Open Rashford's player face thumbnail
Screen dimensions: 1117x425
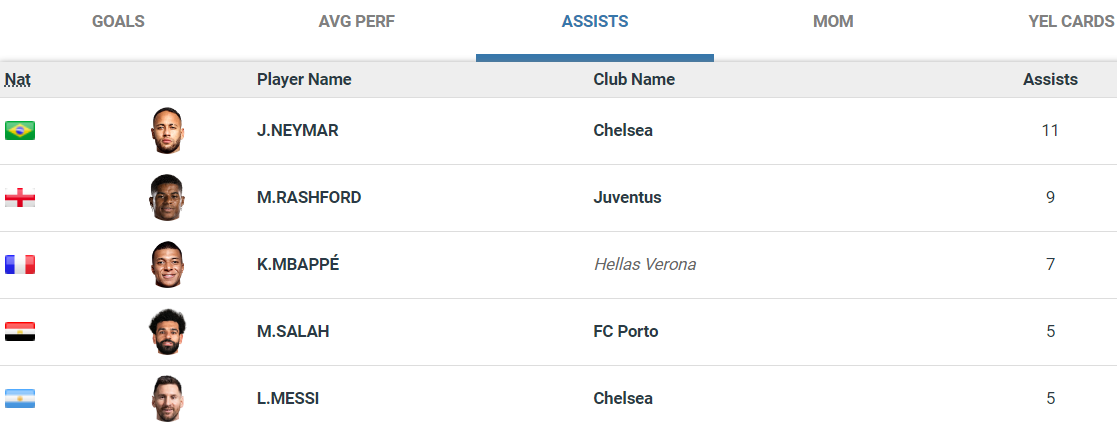click(168, 198)
